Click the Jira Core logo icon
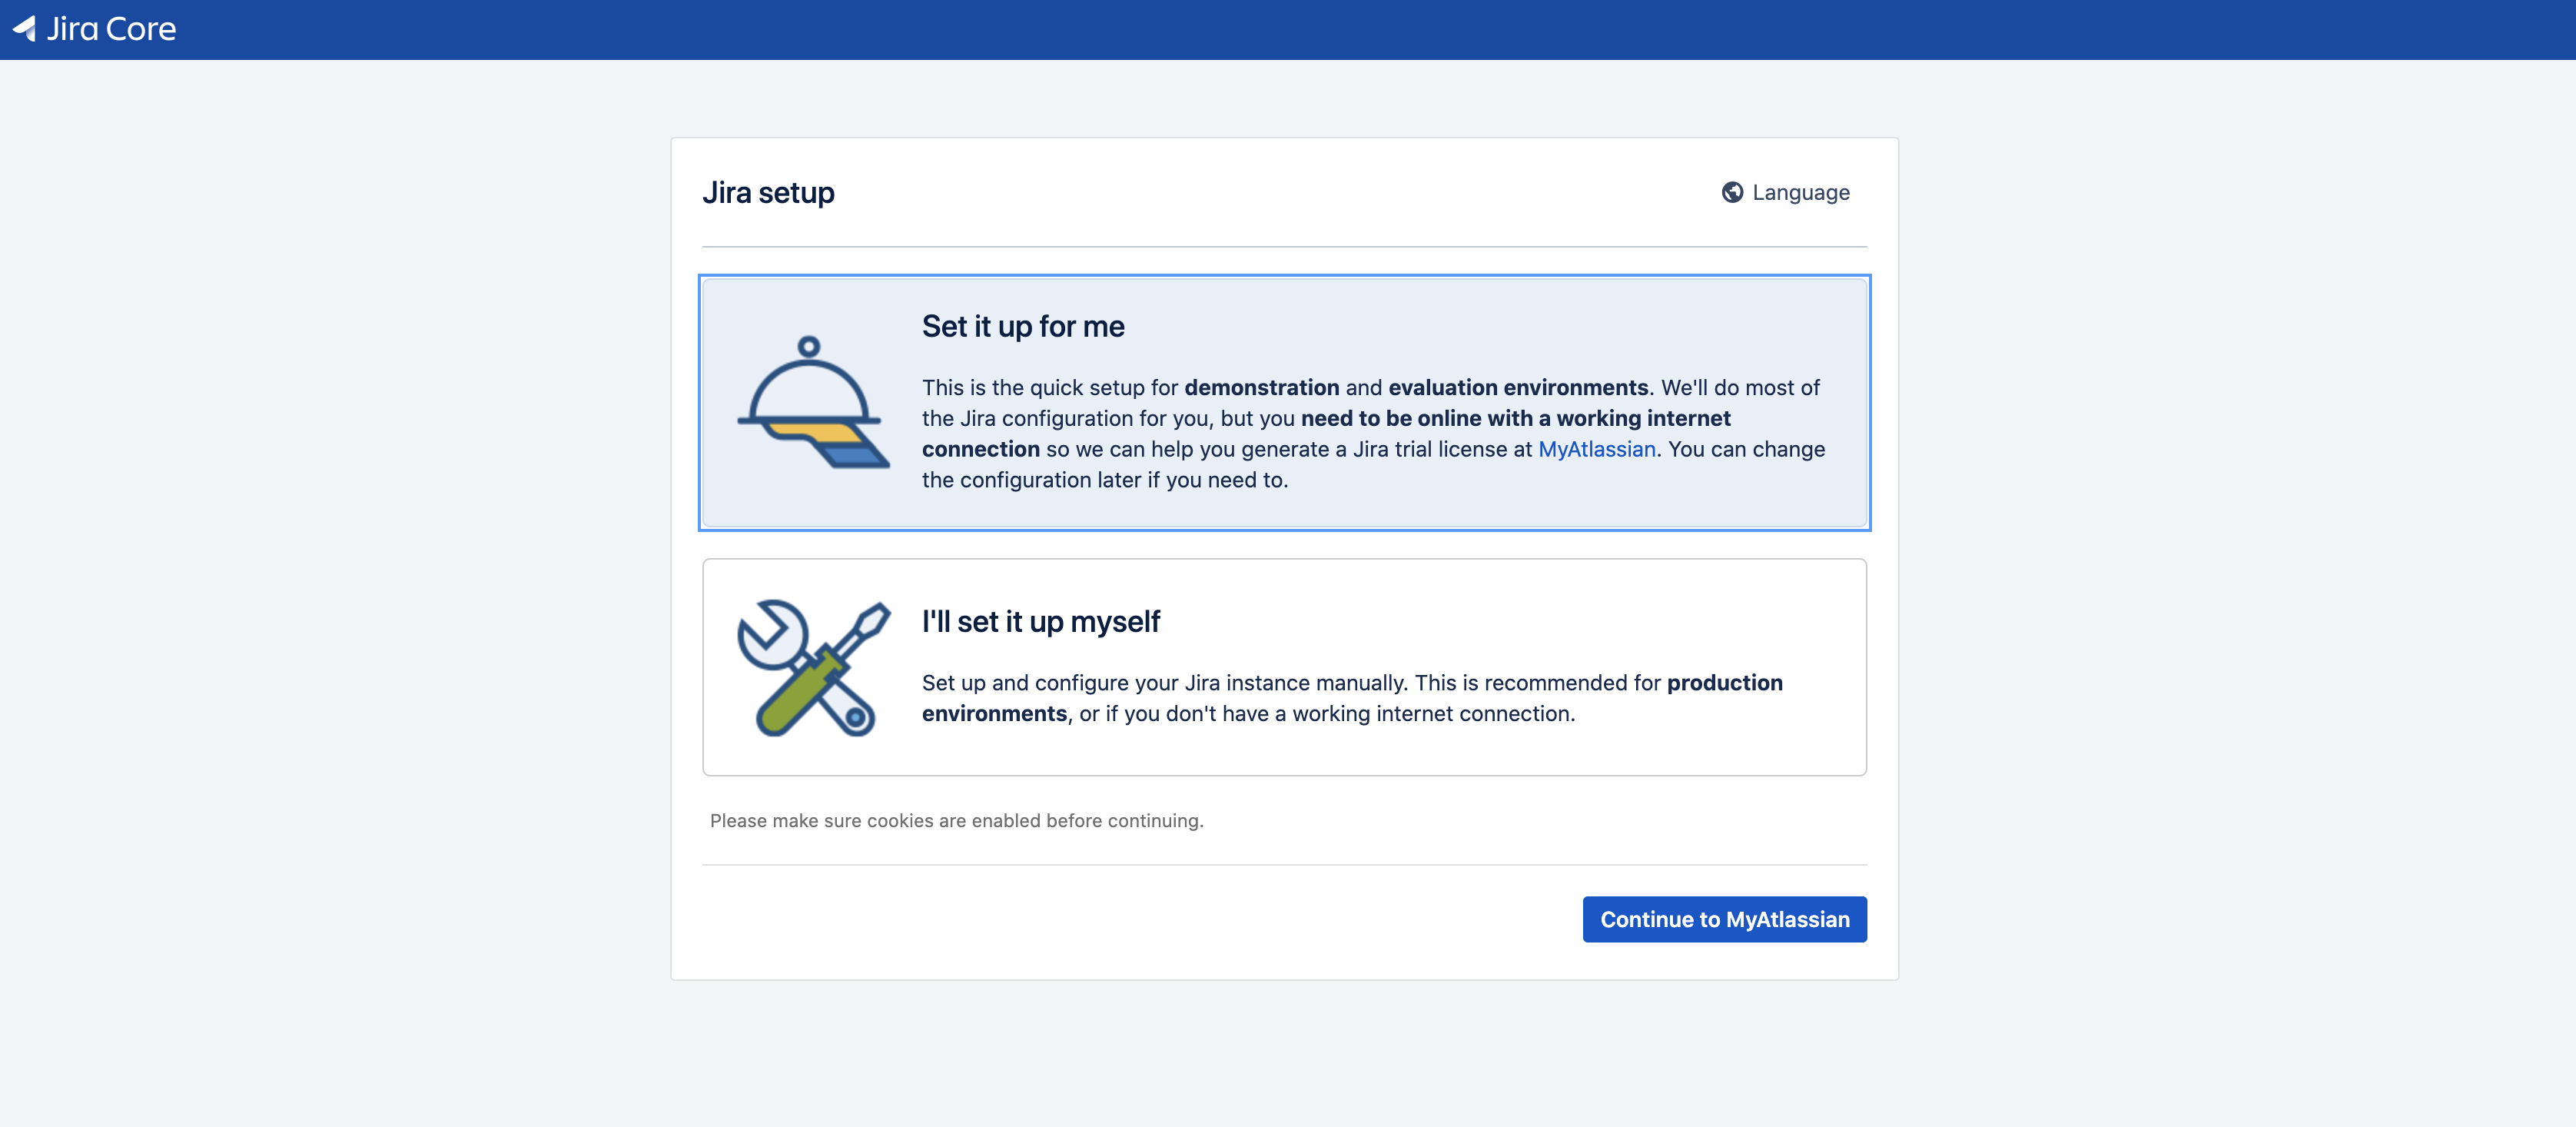The height and width of the screenshot is (1127, 2576). pos(24,28)
